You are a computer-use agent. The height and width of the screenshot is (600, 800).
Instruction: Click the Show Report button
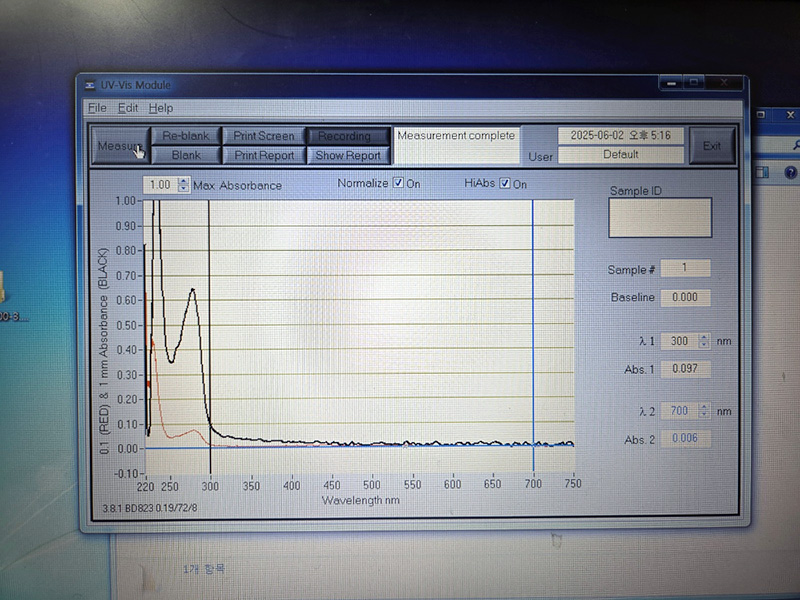coord(348,155)
